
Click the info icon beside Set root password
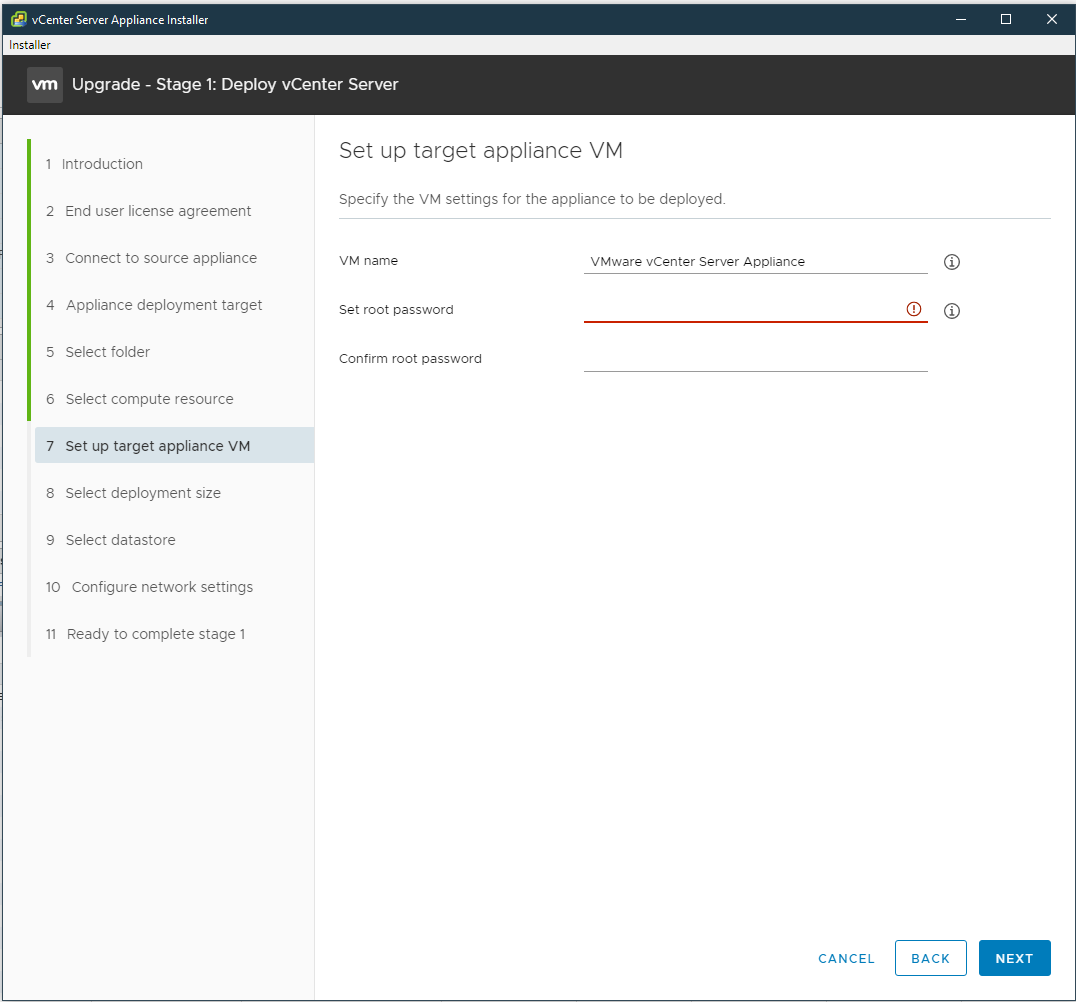(951, 310)
